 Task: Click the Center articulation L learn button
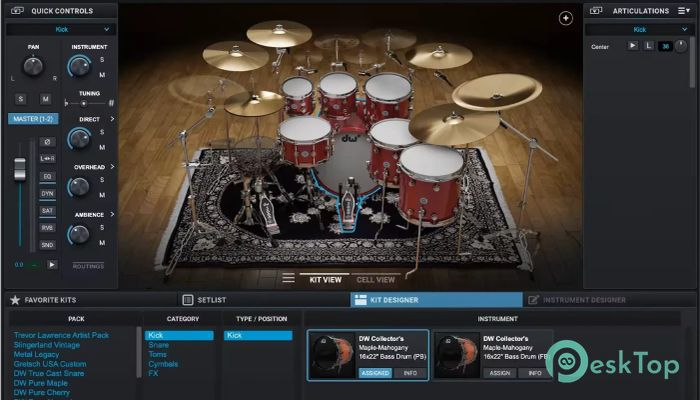[648, 46]
